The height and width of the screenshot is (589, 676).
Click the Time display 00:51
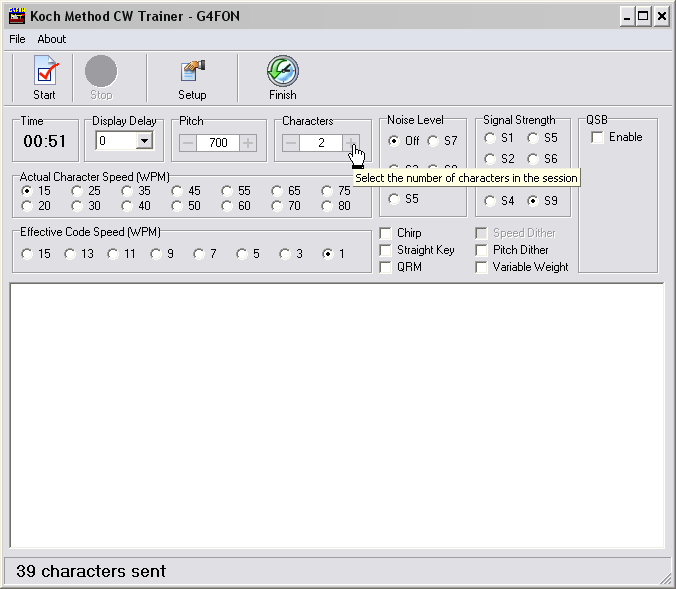click(45, 141)
